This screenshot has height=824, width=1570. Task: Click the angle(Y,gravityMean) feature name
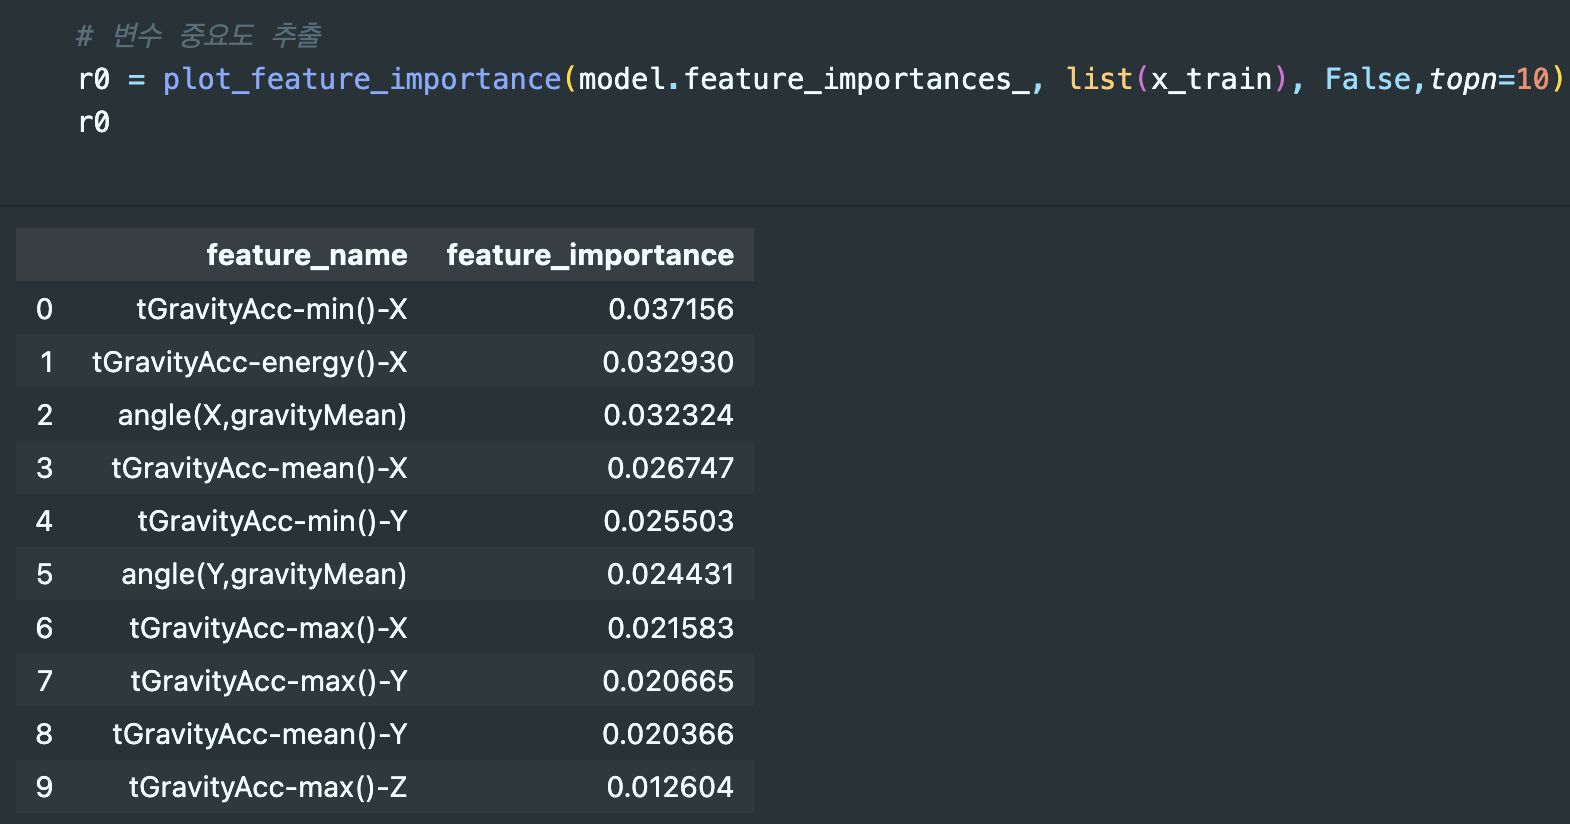click(x=264, y=574)
